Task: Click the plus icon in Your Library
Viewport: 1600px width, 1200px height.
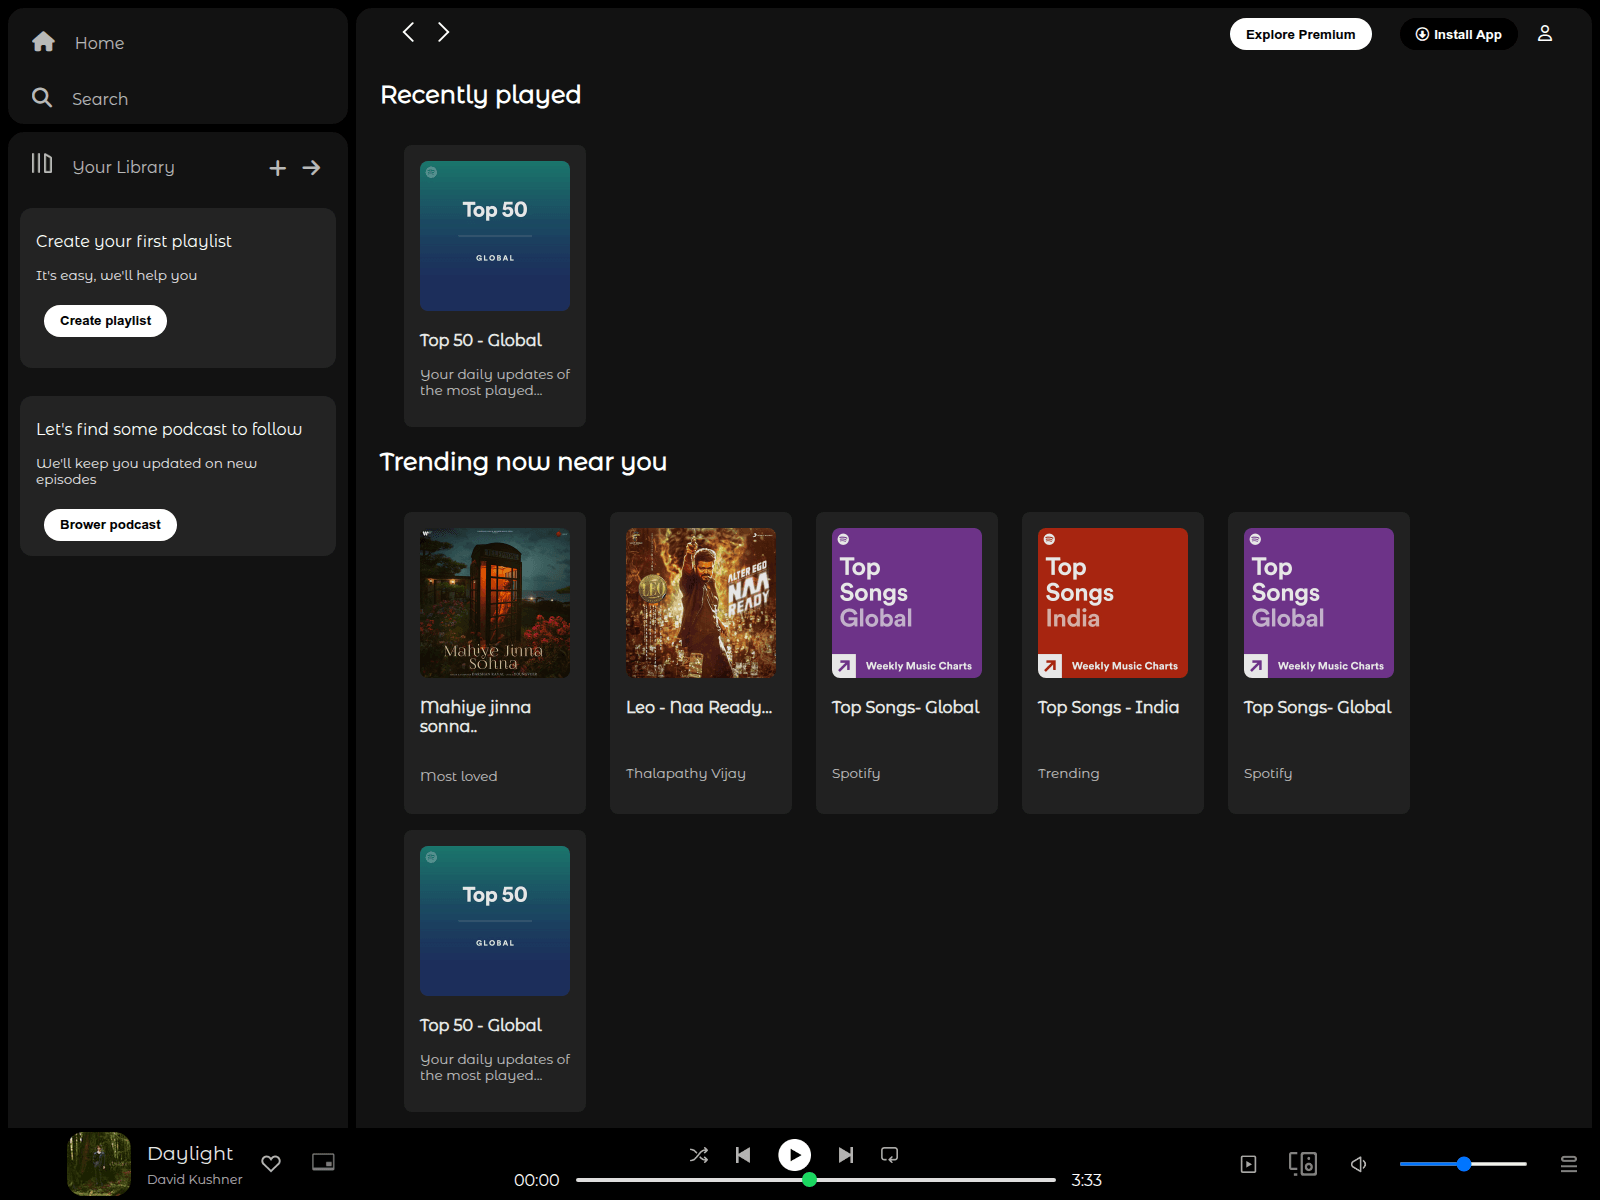Action: [x=278, y=168]
